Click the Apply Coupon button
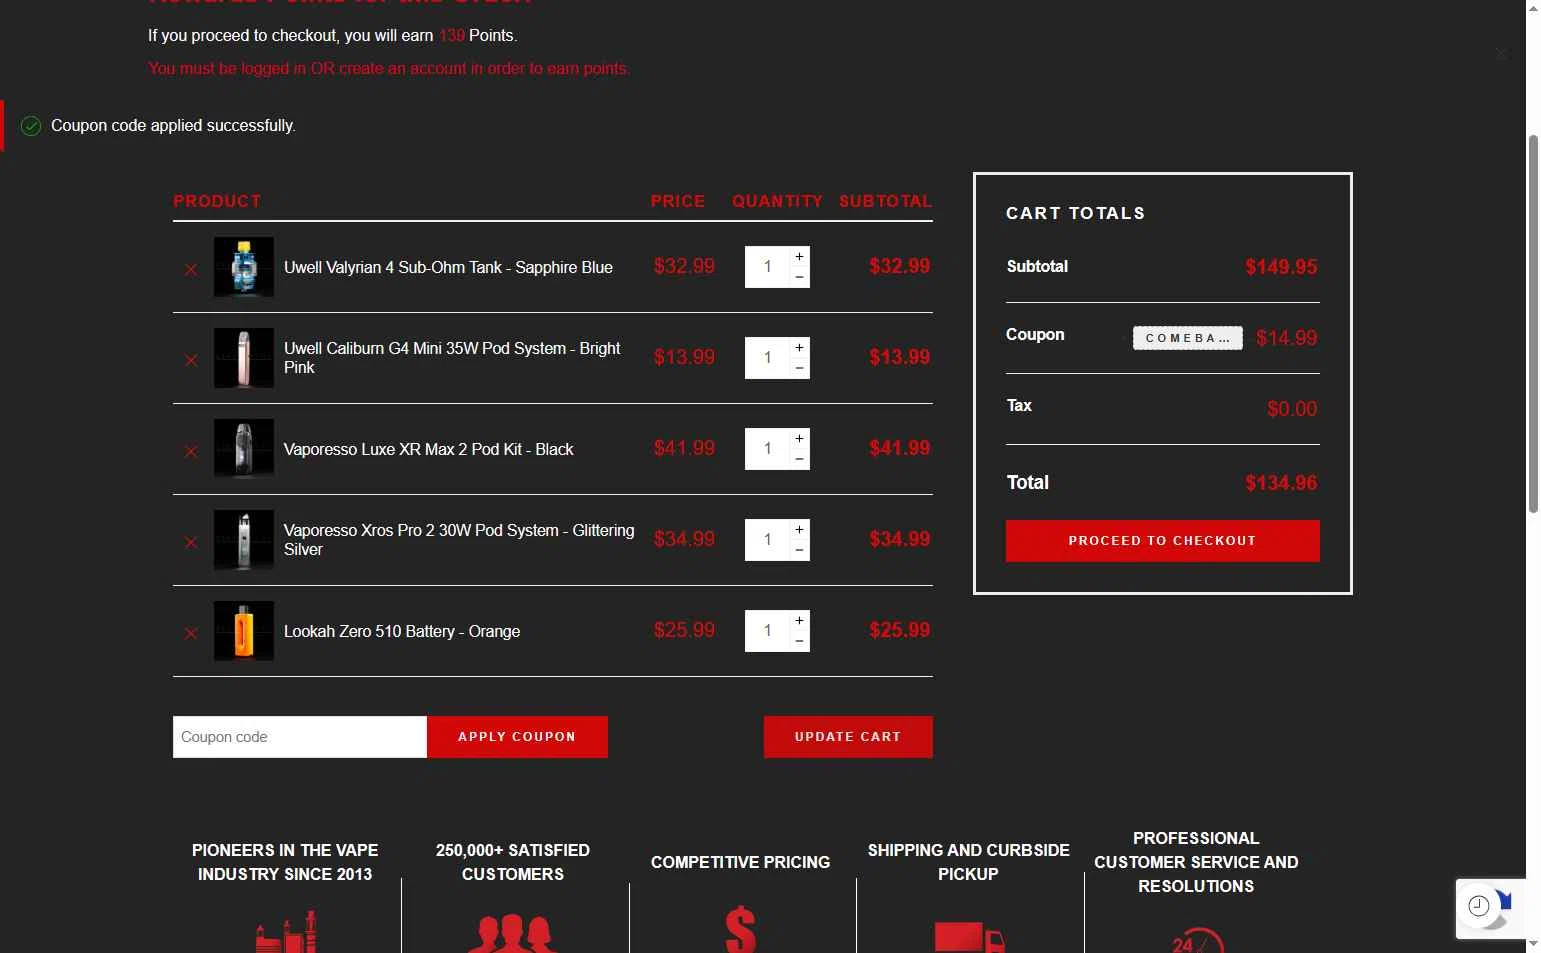Viewport: 1541px width, 953px height. tap(517, 737)
